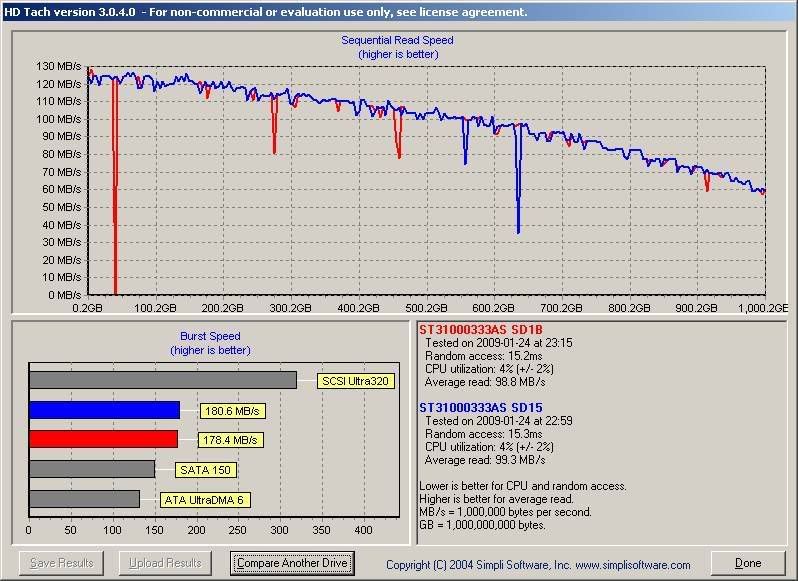This screenshot has height=581, width=798.
Task: Click the SATA 150 yellow label
Action: pos(205,470)
